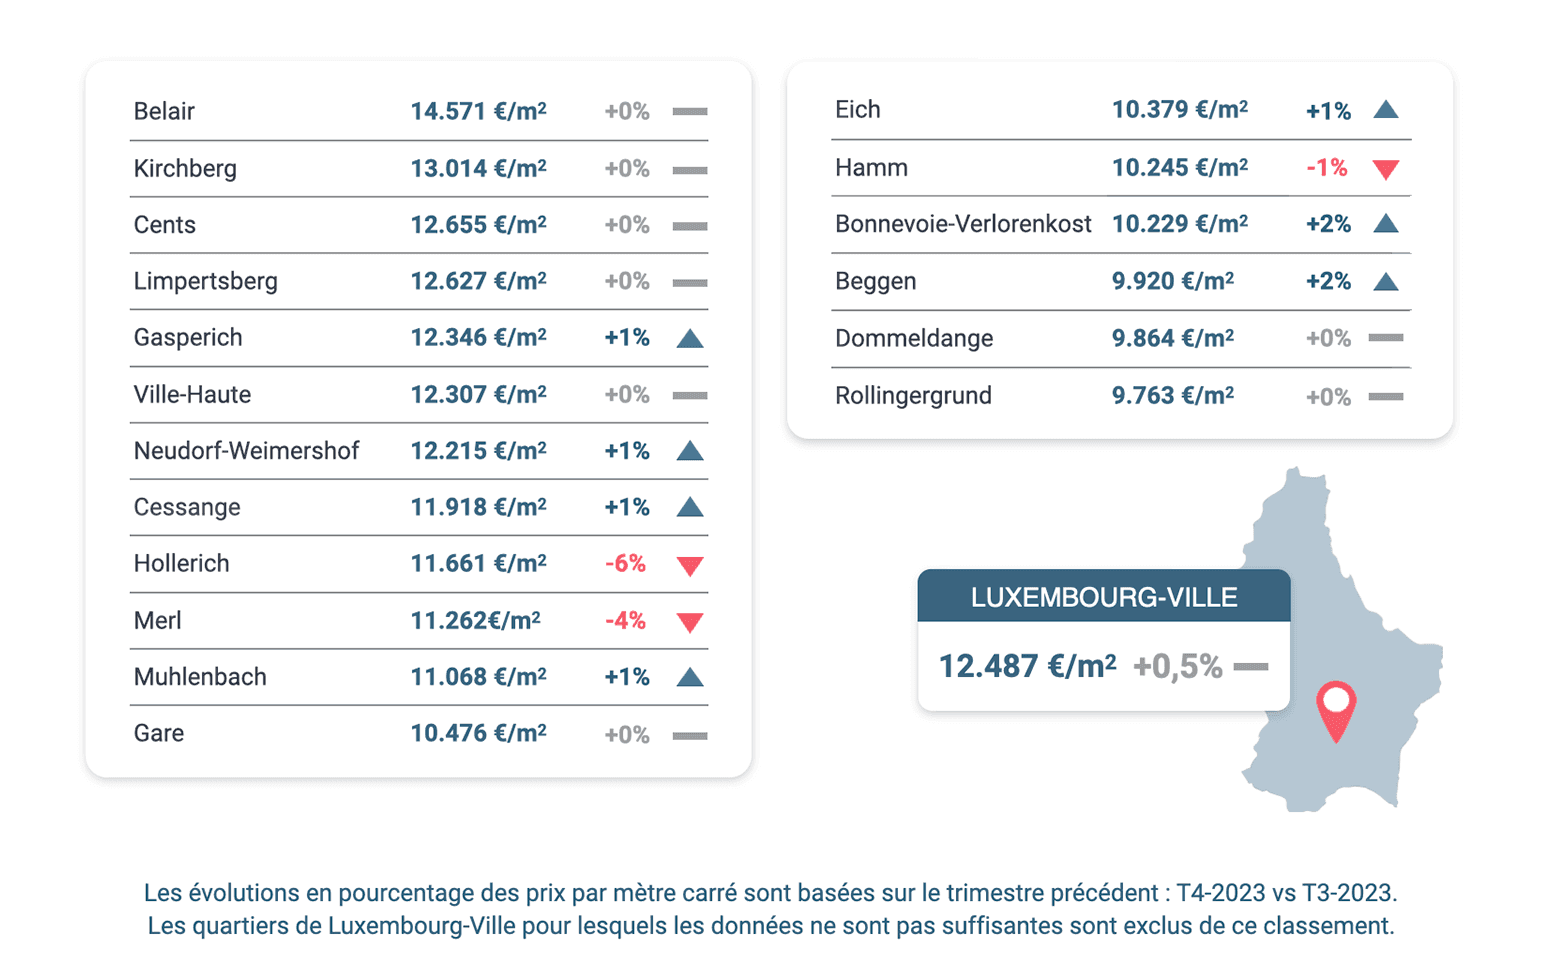Viewport: 1544px width, 961px height.
Task: Click the red down arrow next to Hollerich
Action: tap(690, 566)
